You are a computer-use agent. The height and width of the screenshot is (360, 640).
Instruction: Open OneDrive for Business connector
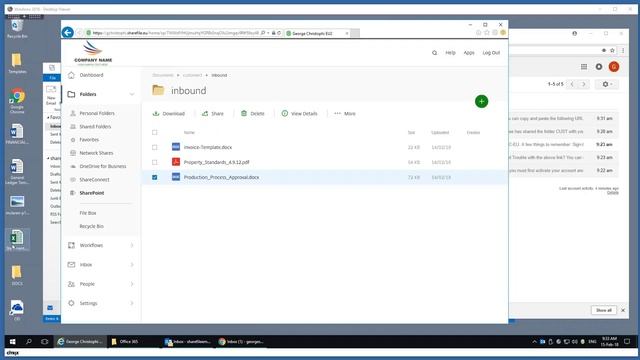point(103,166)
